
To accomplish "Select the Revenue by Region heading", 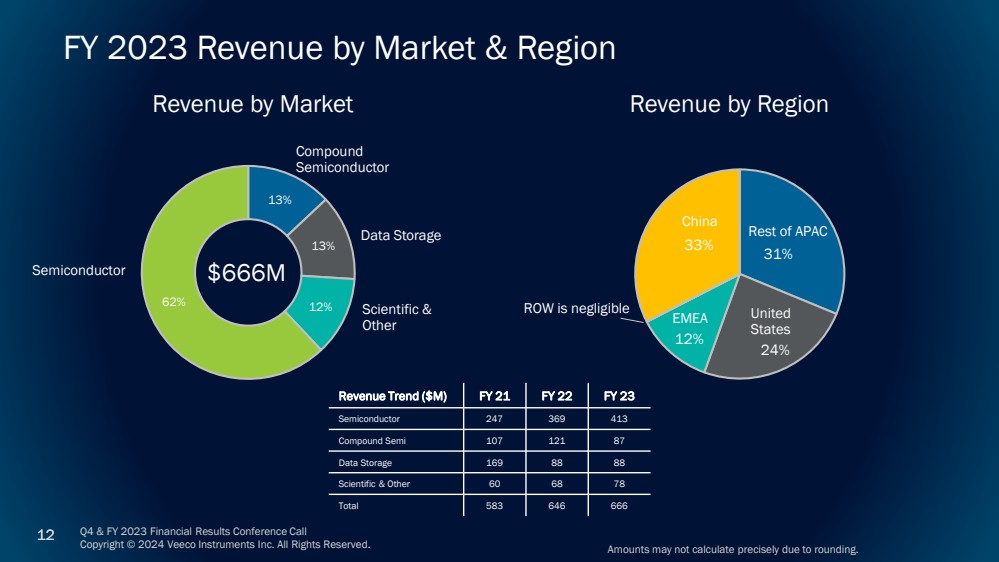I will point(728,104).
